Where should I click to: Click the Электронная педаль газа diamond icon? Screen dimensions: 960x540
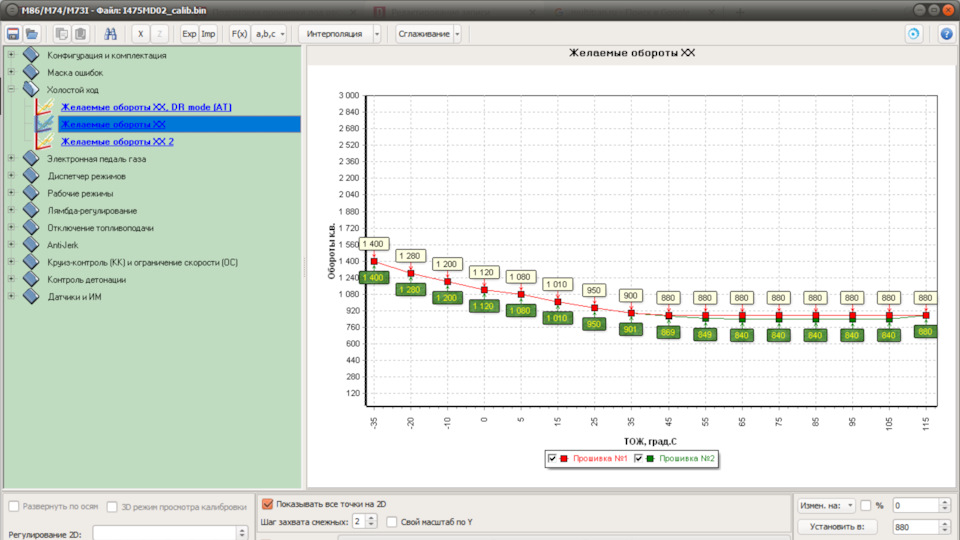tap(31, 158)
